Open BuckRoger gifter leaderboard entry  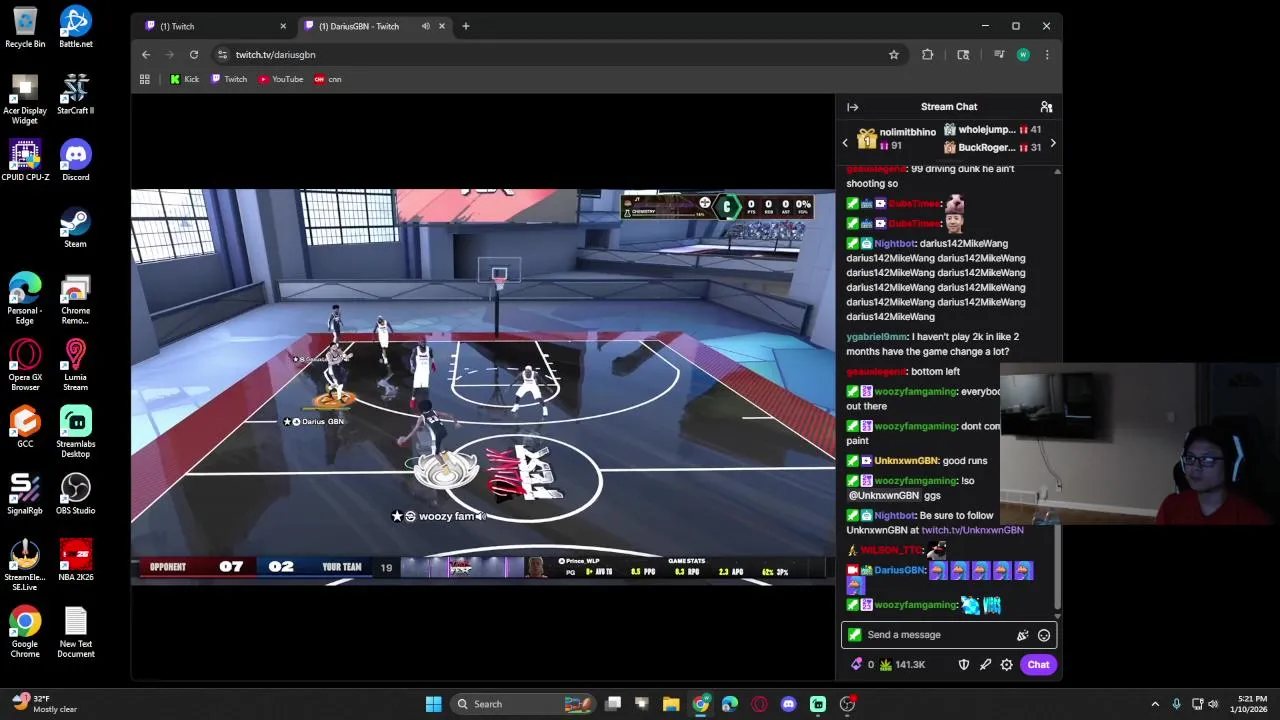(x=992, y=148)
